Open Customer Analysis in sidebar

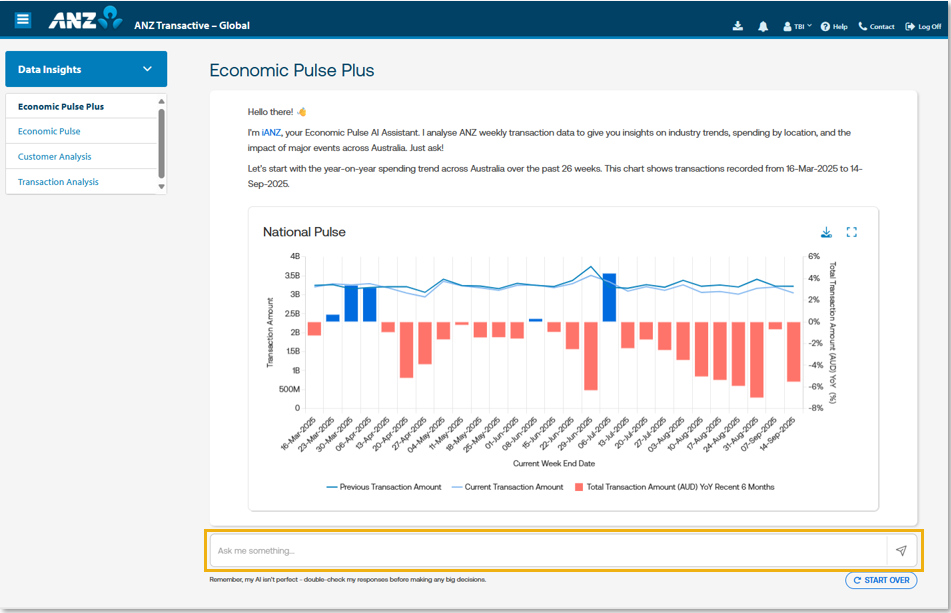pos(54,156)
